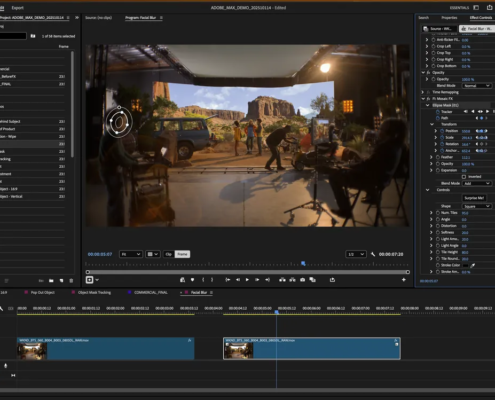Click the Clip button in Program monitor
The width and height of the screenshot is (495, 400).
click(168, 254)
